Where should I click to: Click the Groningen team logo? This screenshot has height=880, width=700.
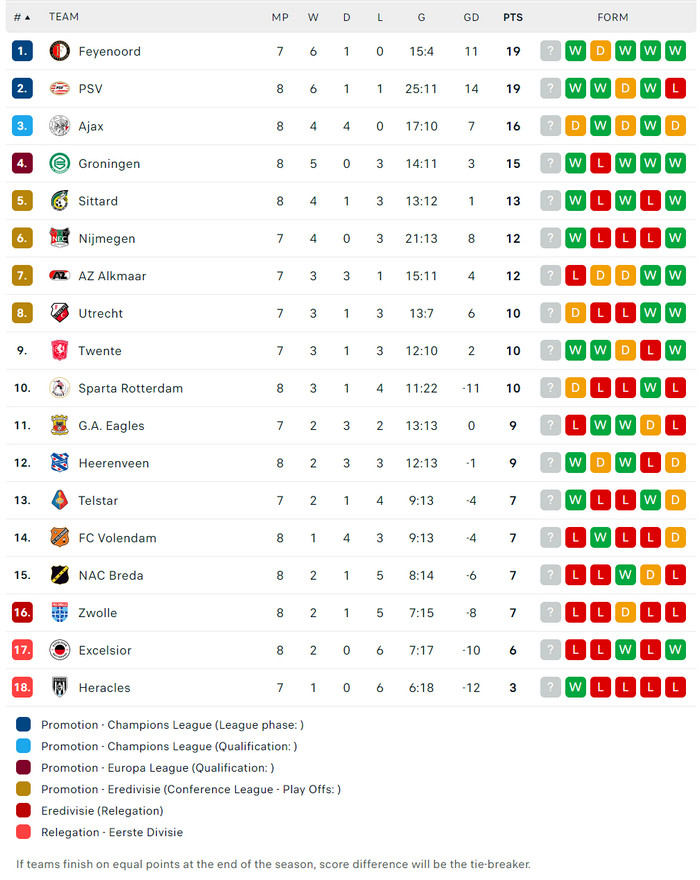[60, 164]
